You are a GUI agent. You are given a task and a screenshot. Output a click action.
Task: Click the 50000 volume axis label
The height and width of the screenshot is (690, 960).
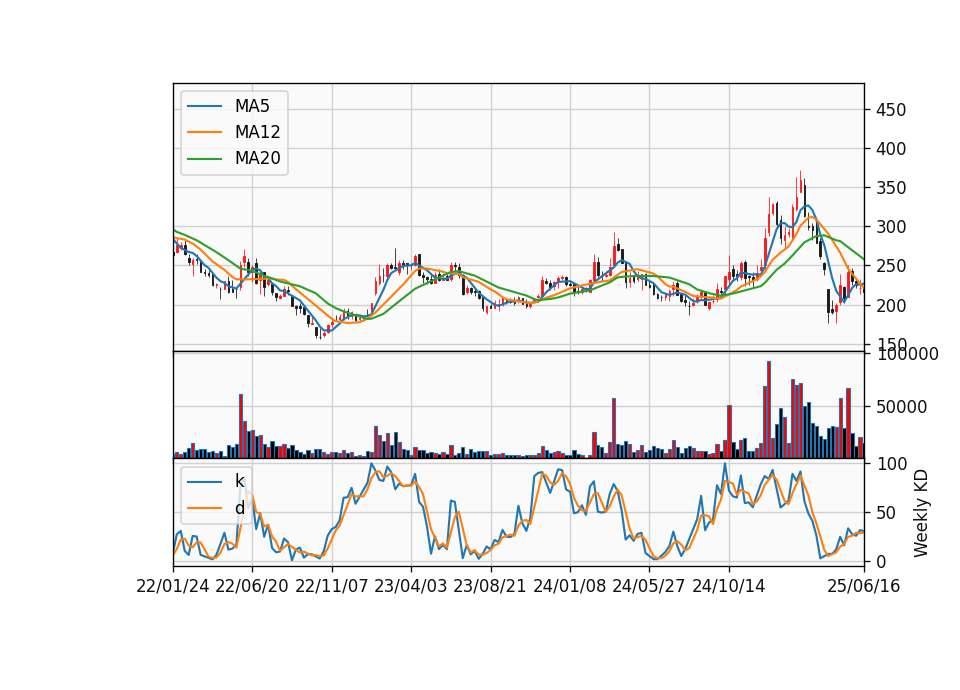point(901,407)
